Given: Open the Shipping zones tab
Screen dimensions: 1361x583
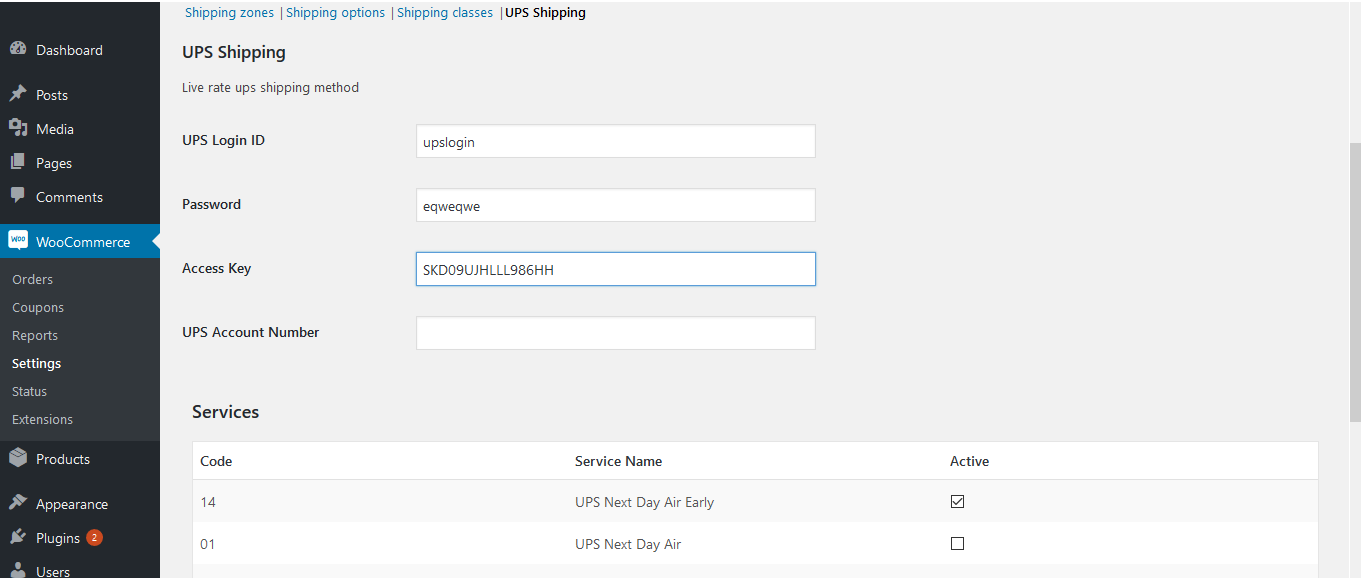Looking at the screenshot, I should (231, 13).
